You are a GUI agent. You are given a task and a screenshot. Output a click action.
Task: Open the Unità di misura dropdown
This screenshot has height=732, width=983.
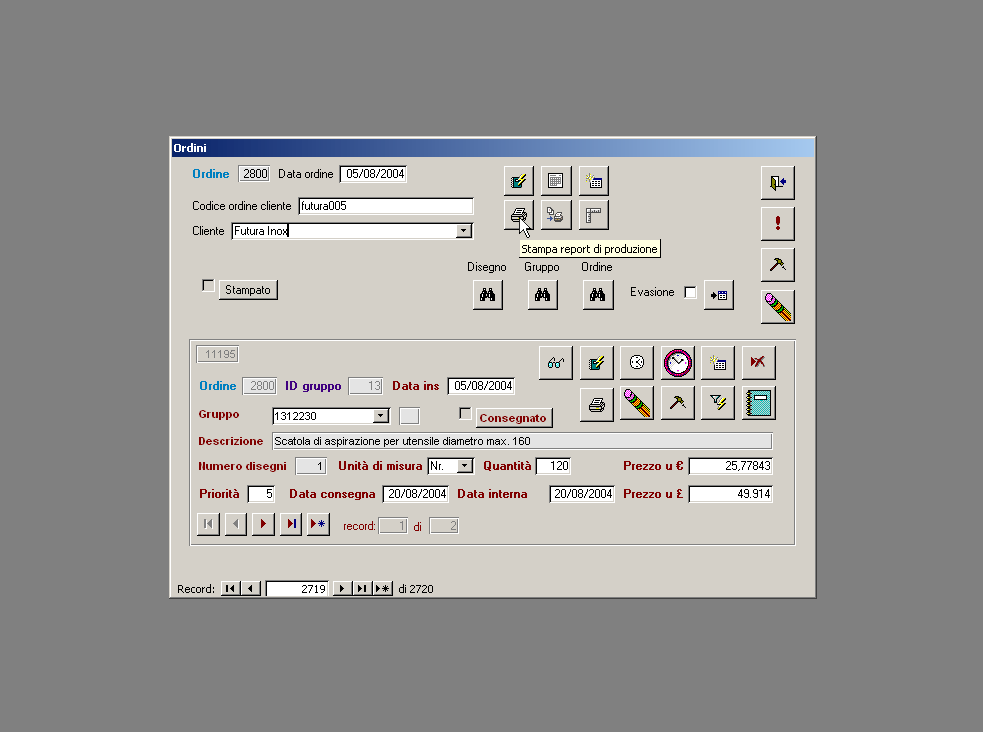pyautogui.click(x=465, y=466)
